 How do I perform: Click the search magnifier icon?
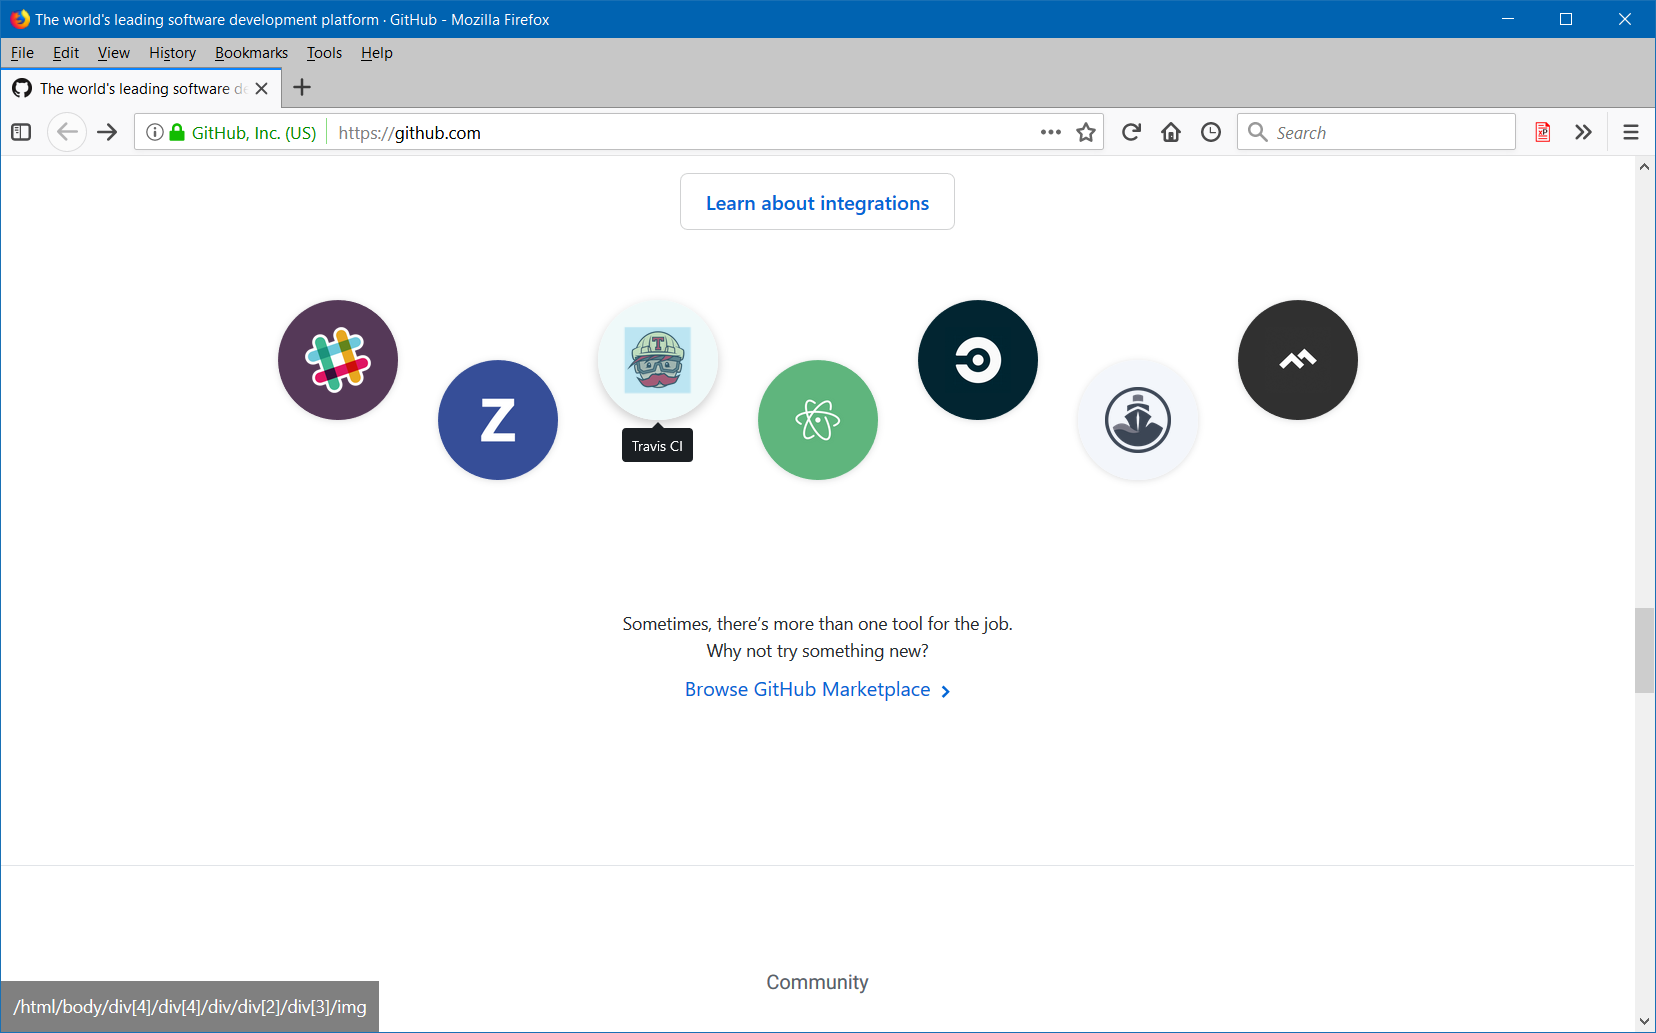point(1258,132)
